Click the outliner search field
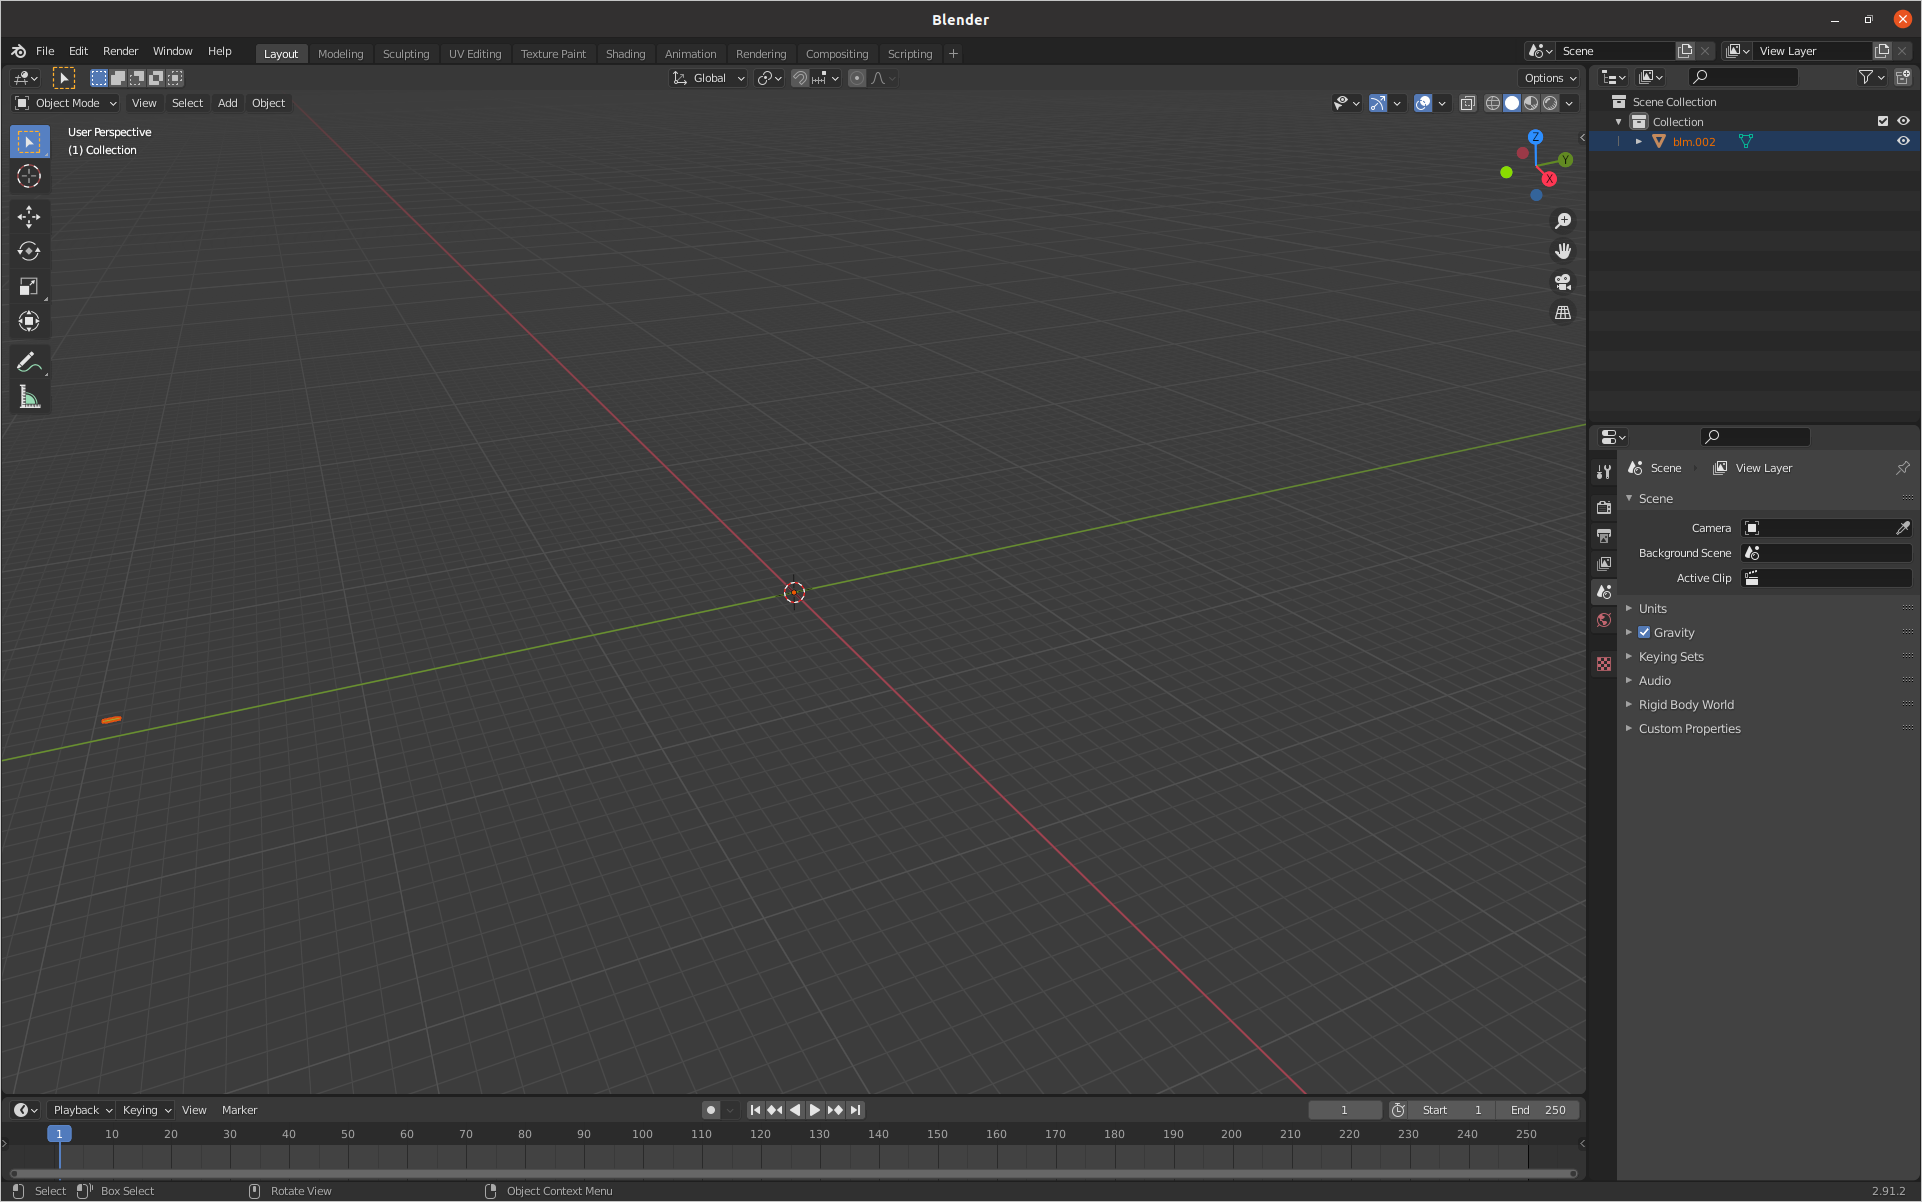The height and width of the screenshot is (1202, 1922). (x=1743, y=76)
